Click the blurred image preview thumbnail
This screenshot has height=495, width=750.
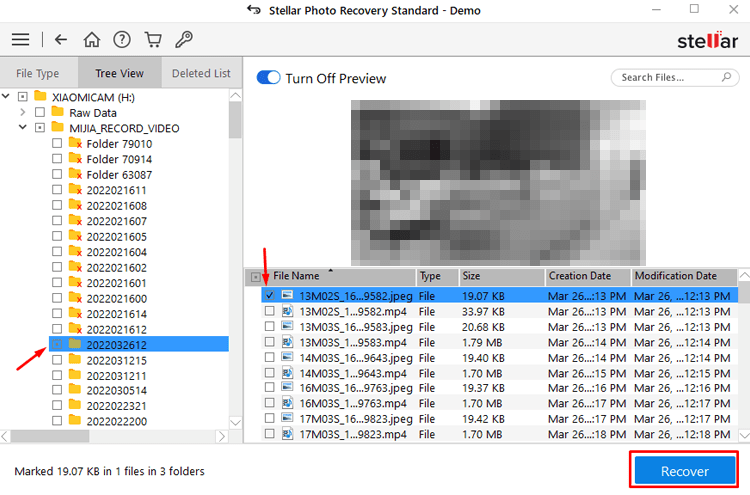click(x=498, y=183)
